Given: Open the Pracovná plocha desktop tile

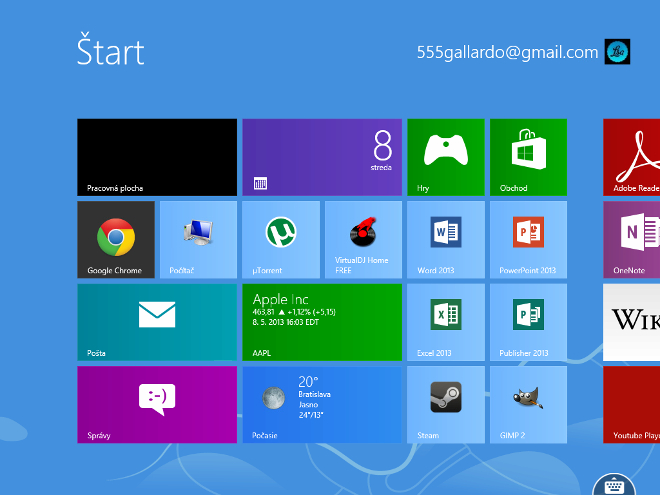Looking at the screenshot, I should click(157, 157).
